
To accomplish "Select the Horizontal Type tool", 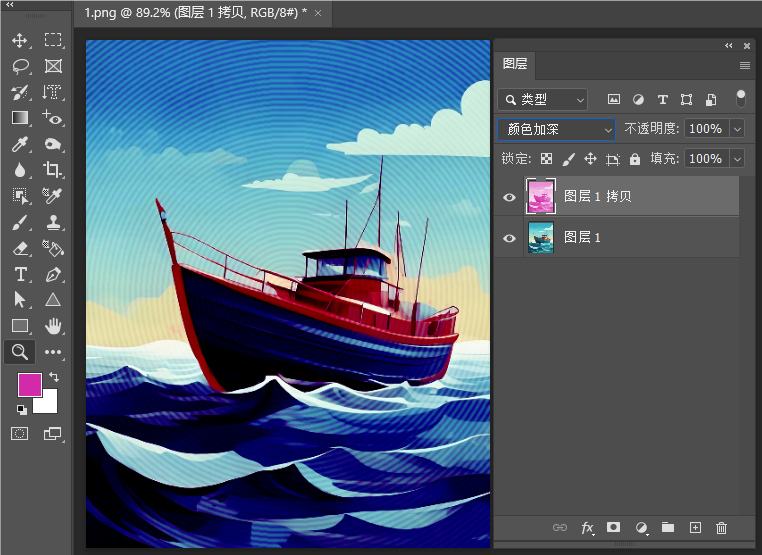I will click(x=20, y=275).
